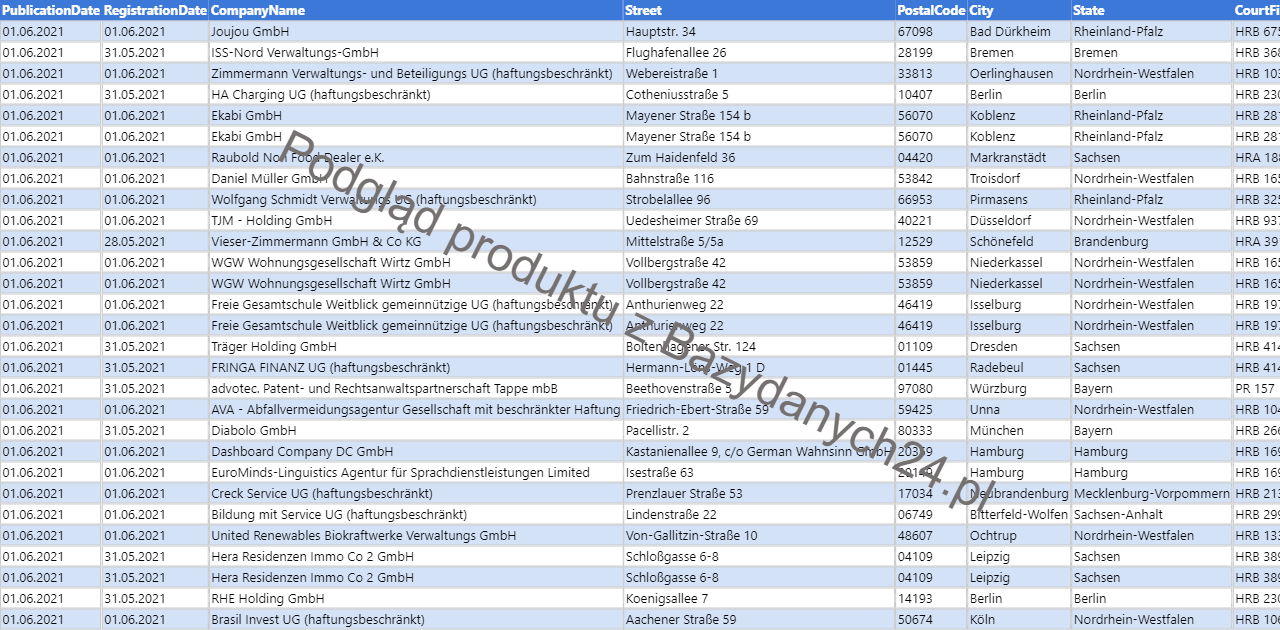Select Raubold Non Food Dealer e.K. cell
1280x630 pixels.
click(415, 158)
